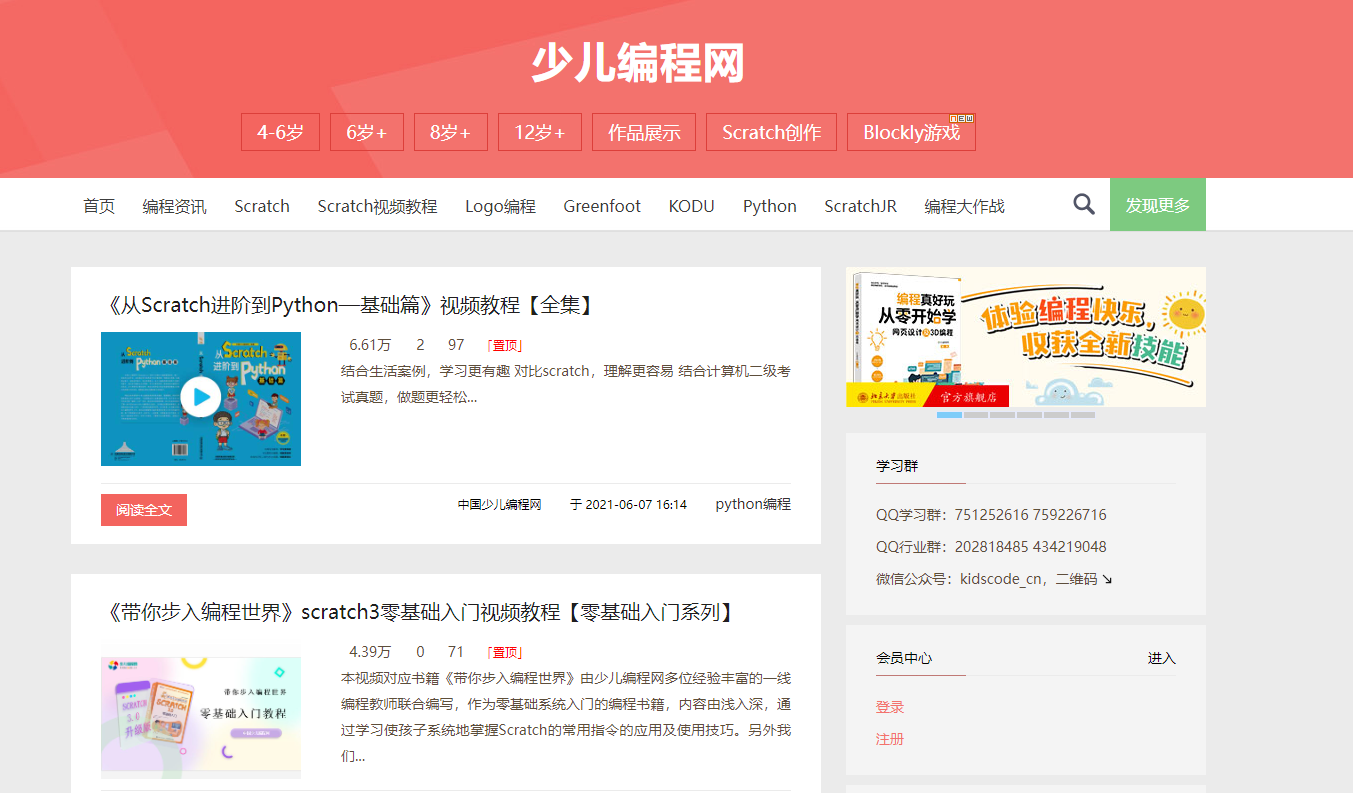
Task: Click the QQ学习群 numbers line
Action: (991, 515)
